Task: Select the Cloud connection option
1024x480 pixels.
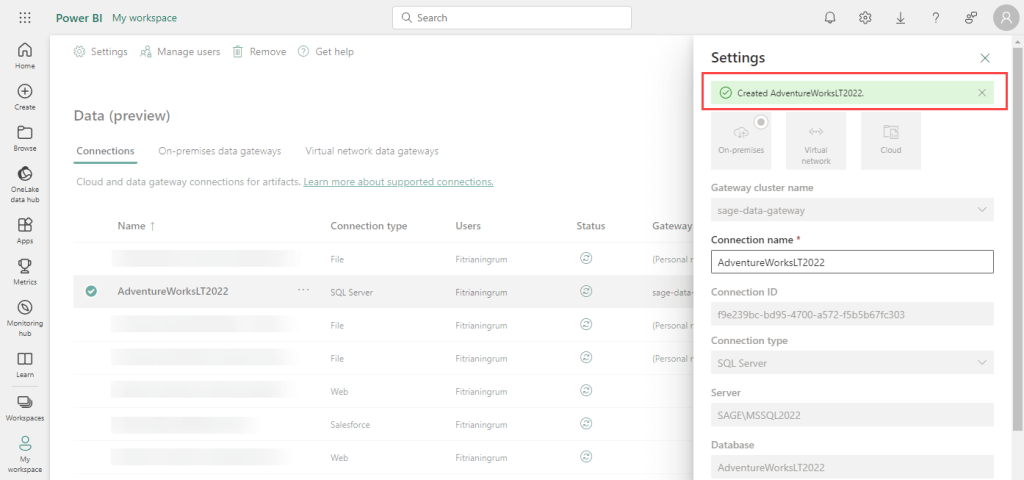Action: coord(891,140)
